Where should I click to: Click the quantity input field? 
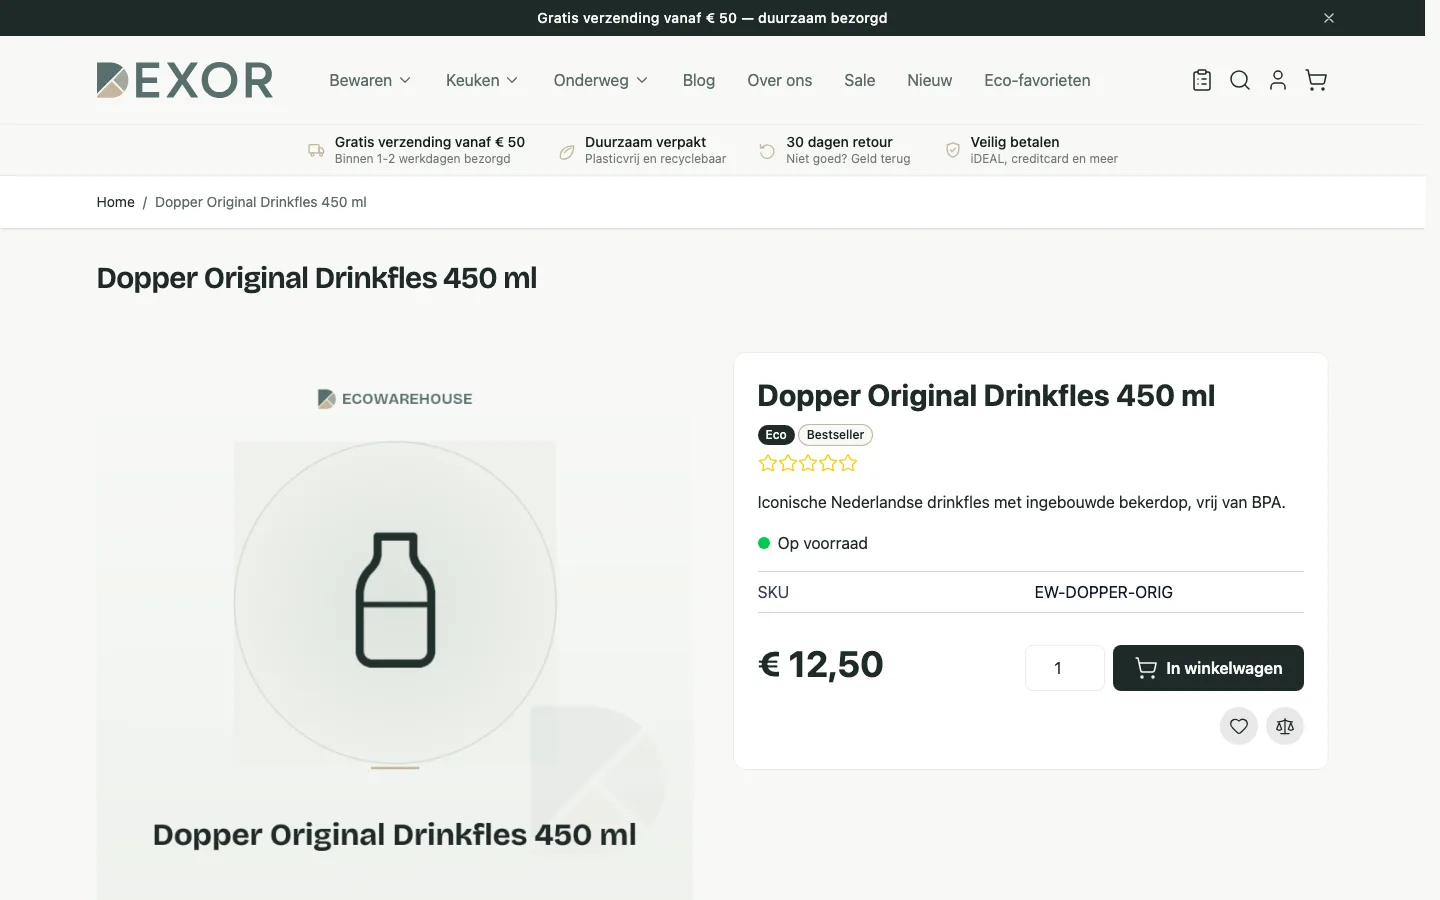[x=1065, y=668]
